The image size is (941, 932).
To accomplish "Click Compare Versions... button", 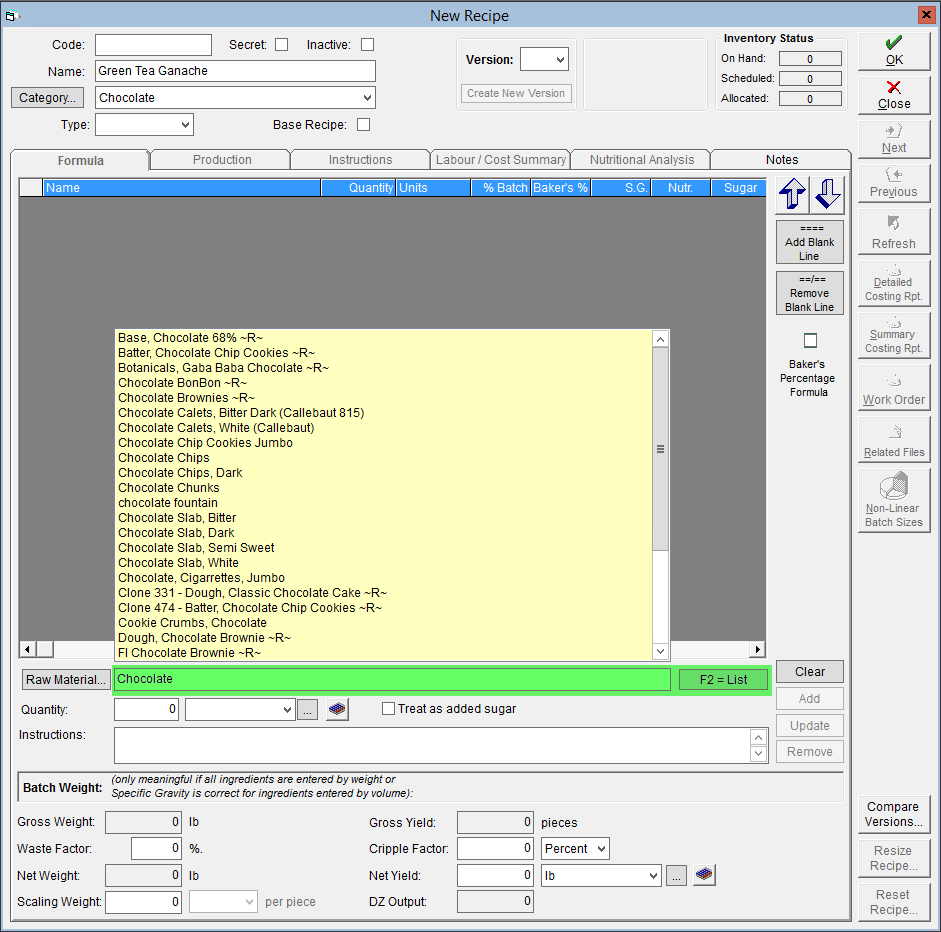I will (x=894, y=814).
